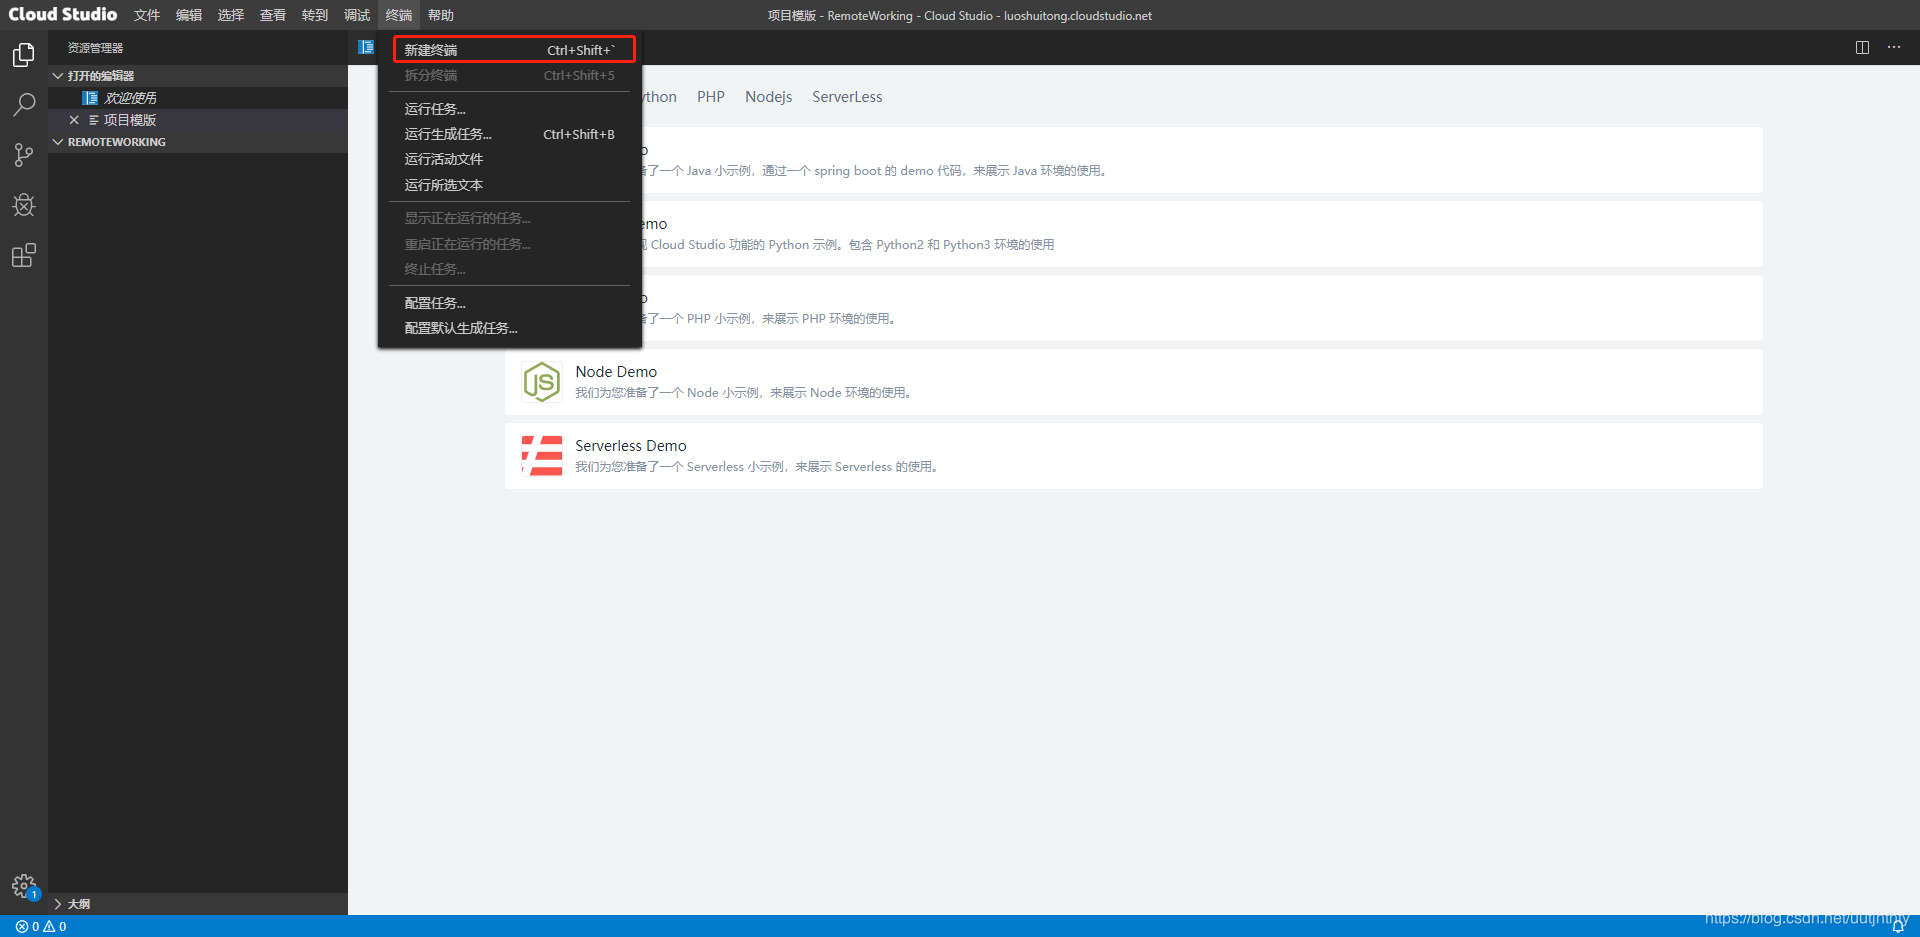Open the Source Control icon
This screenshot has width=1920, height=937.
(24, 155)
